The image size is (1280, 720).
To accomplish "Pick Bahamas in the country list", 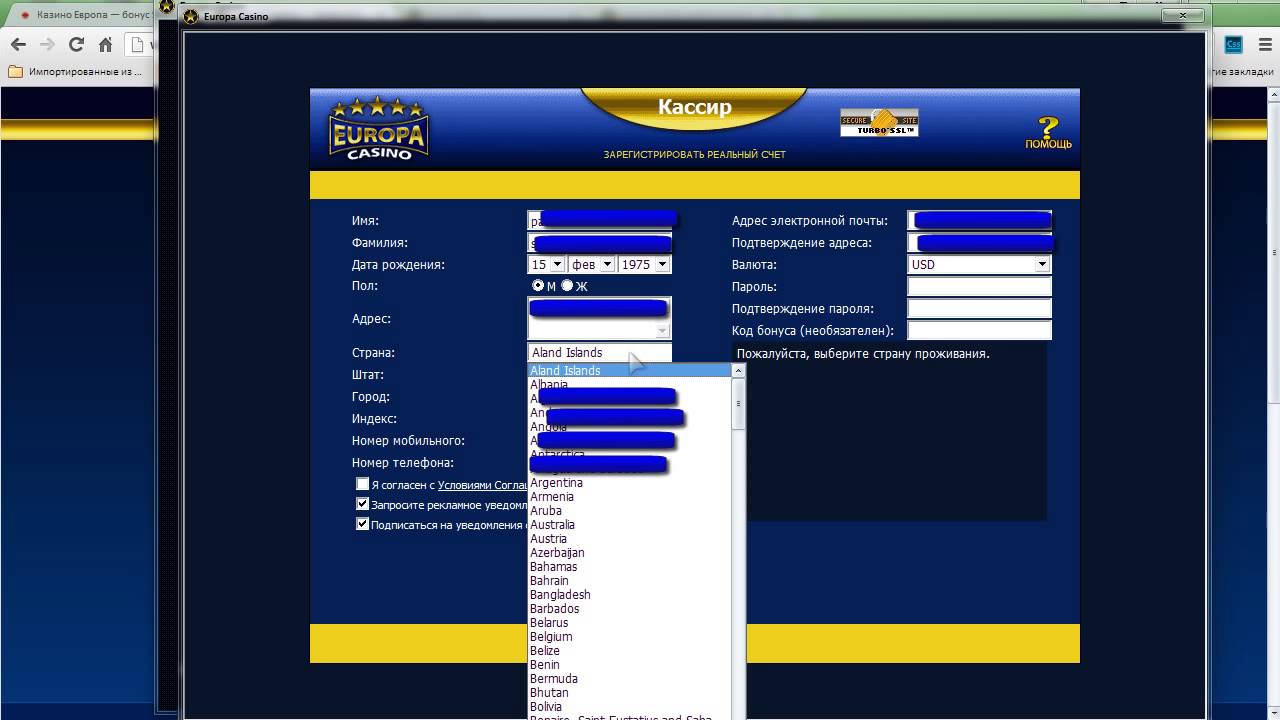I will 631,567.
